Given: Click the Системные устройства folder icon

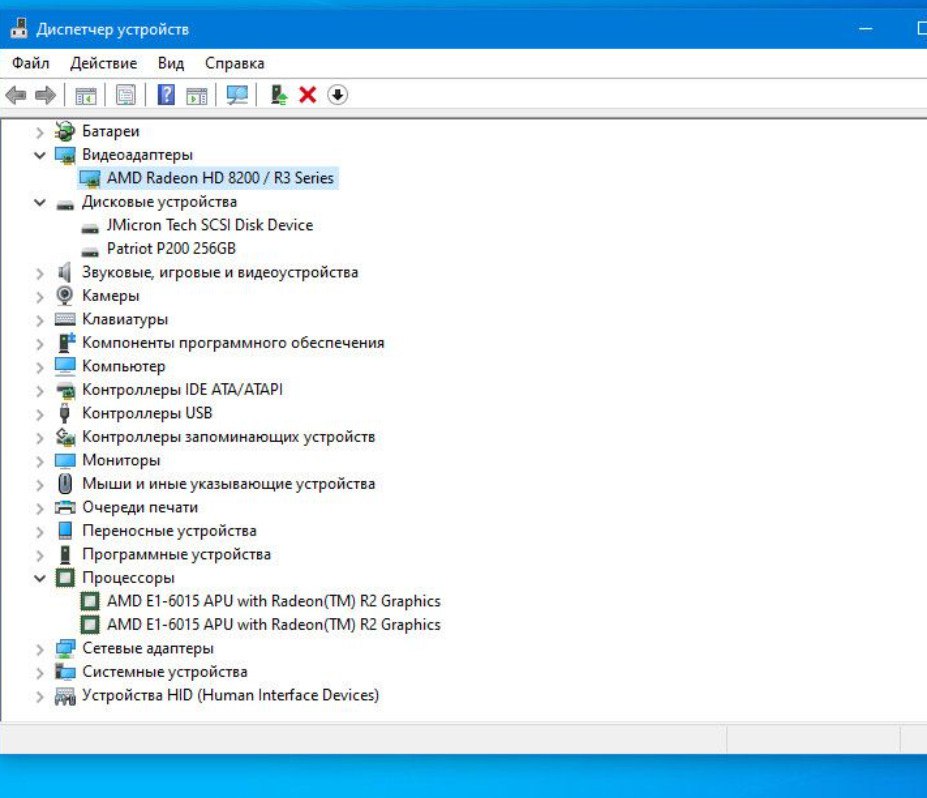Looking at the screenshot, I should 65,672.
